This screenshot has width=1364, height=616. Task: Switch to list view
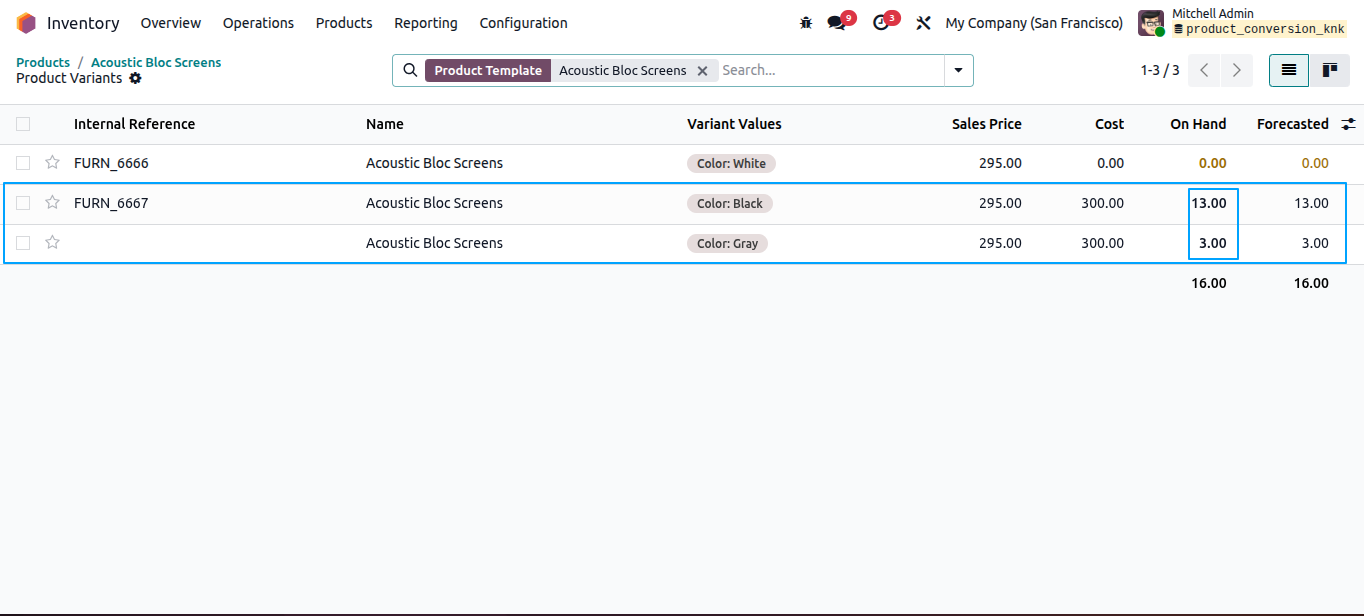coord(1289,70)
